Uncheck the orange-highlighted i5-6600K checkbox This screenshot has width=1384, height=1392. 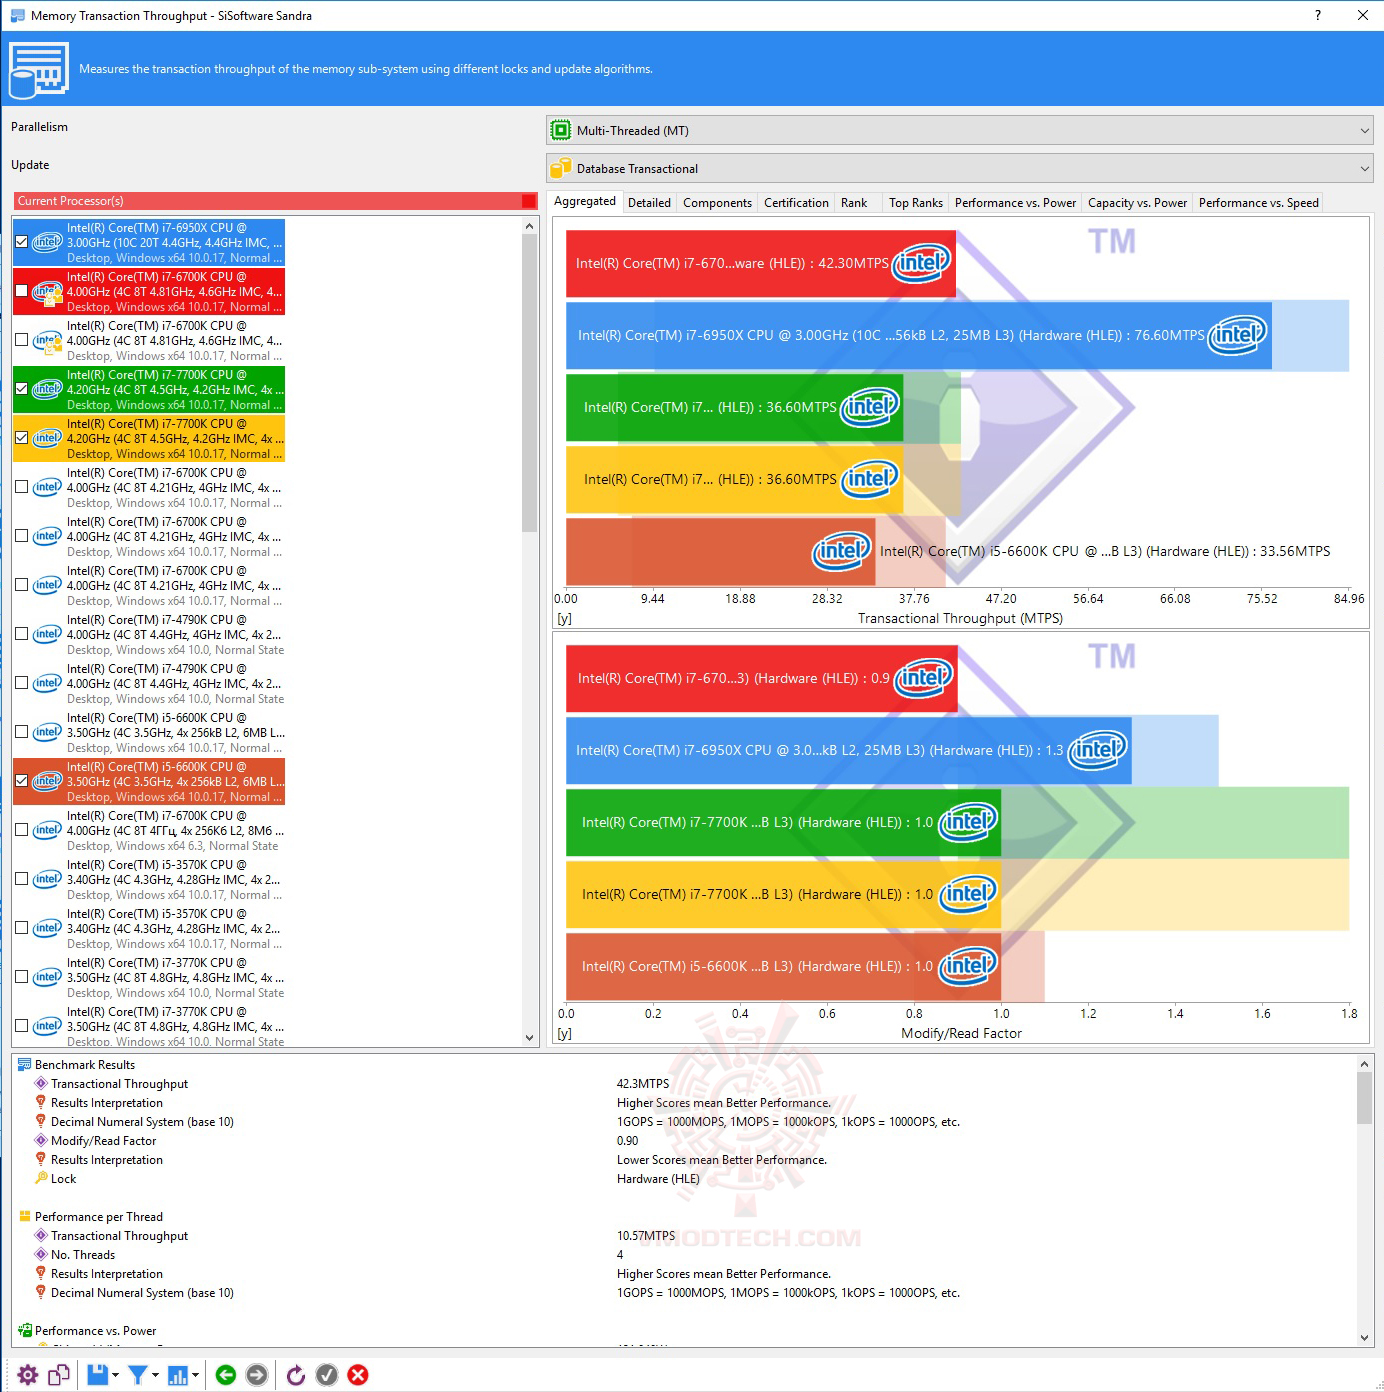pyautogui.click(x=21, y=781)
